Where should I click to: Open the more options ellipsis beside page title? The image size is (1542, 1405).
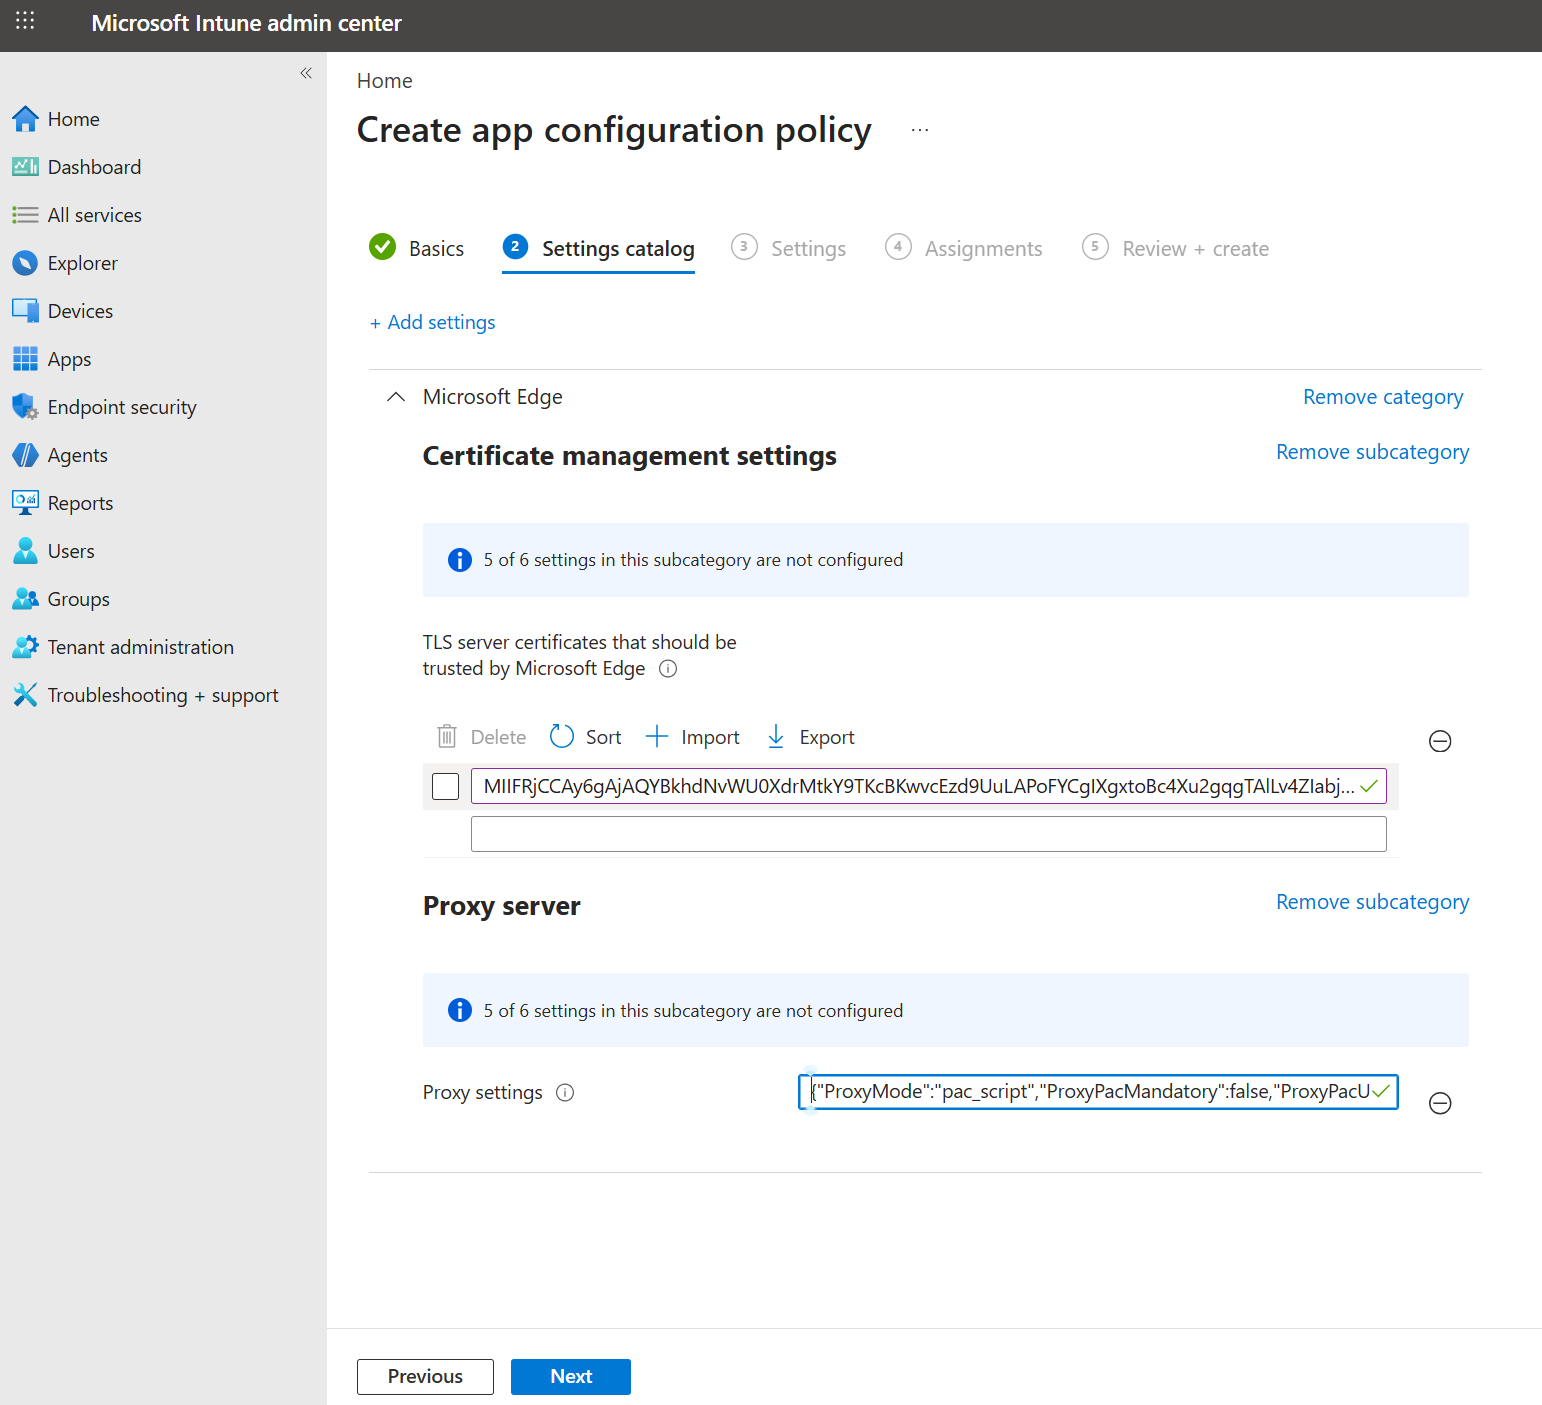coord(920,130)
